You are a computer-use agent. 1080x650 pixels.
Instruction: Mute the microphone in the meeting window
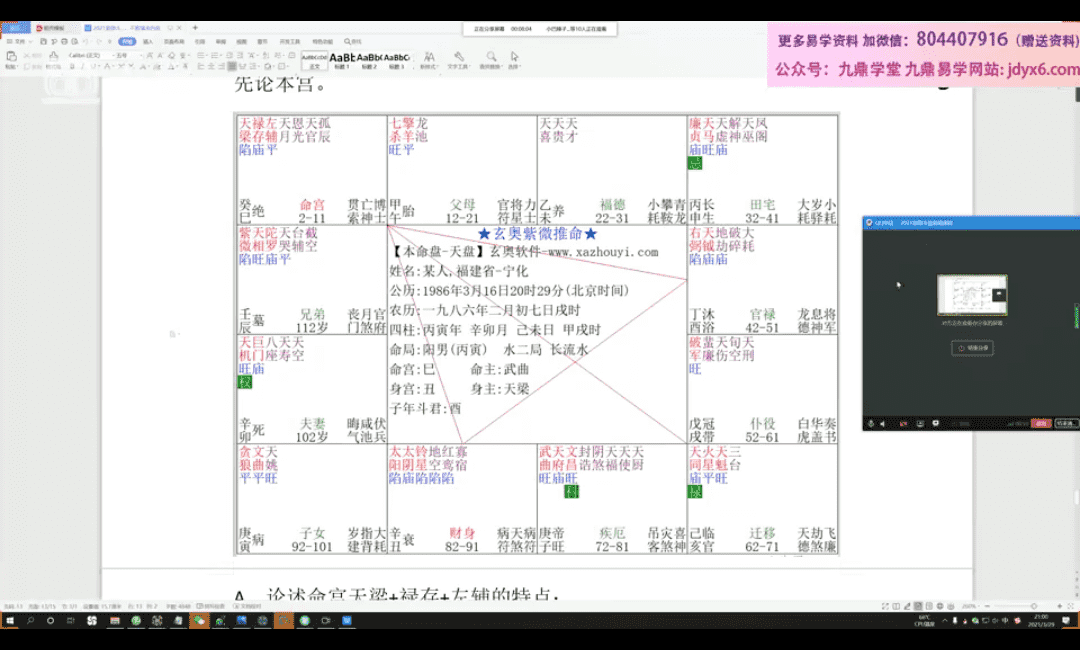pyautogui.click(x=871, y=423)
